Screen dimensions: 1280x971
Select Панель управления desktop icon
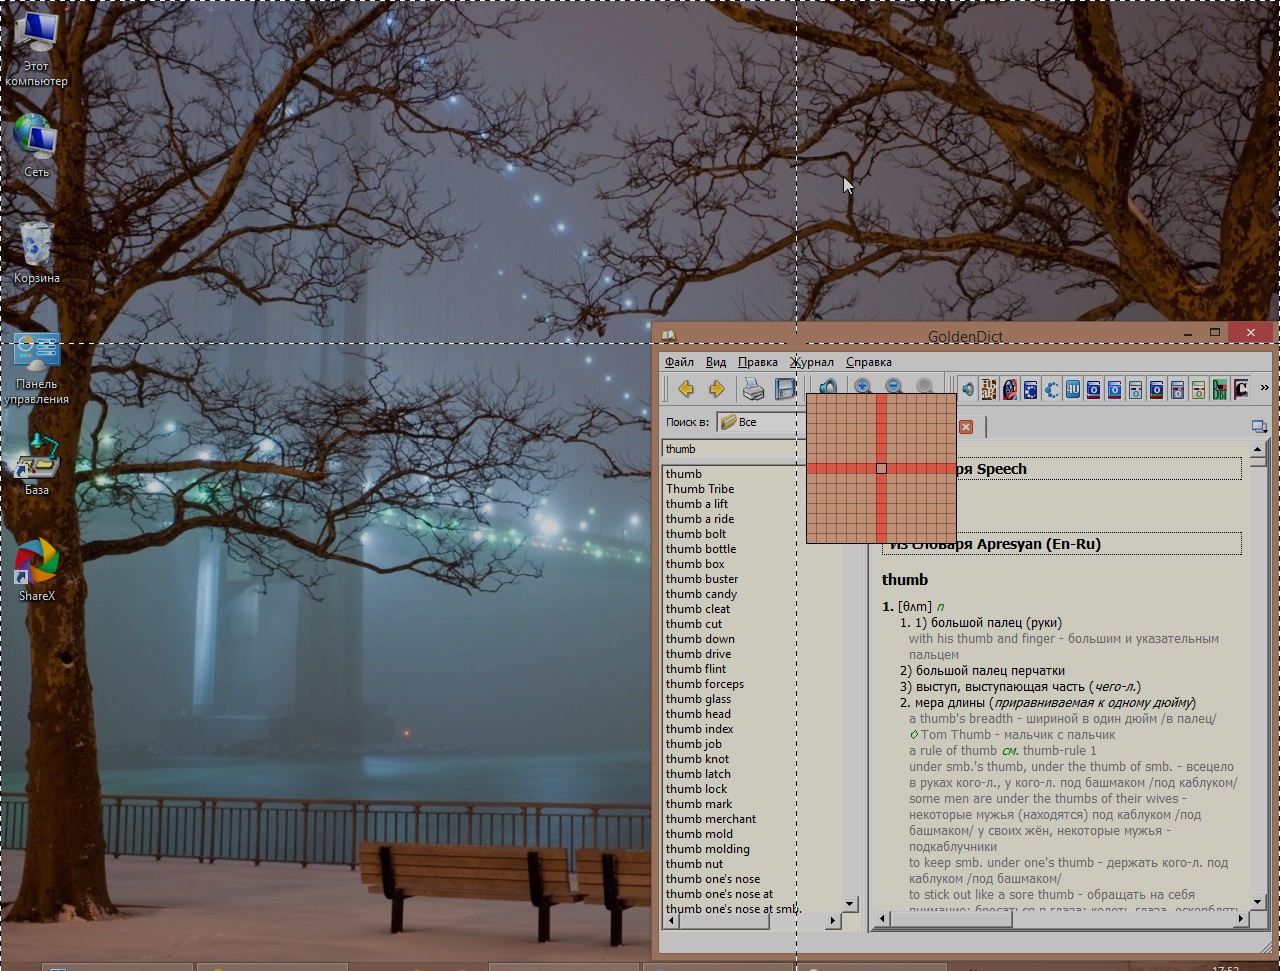click(37, 370)
